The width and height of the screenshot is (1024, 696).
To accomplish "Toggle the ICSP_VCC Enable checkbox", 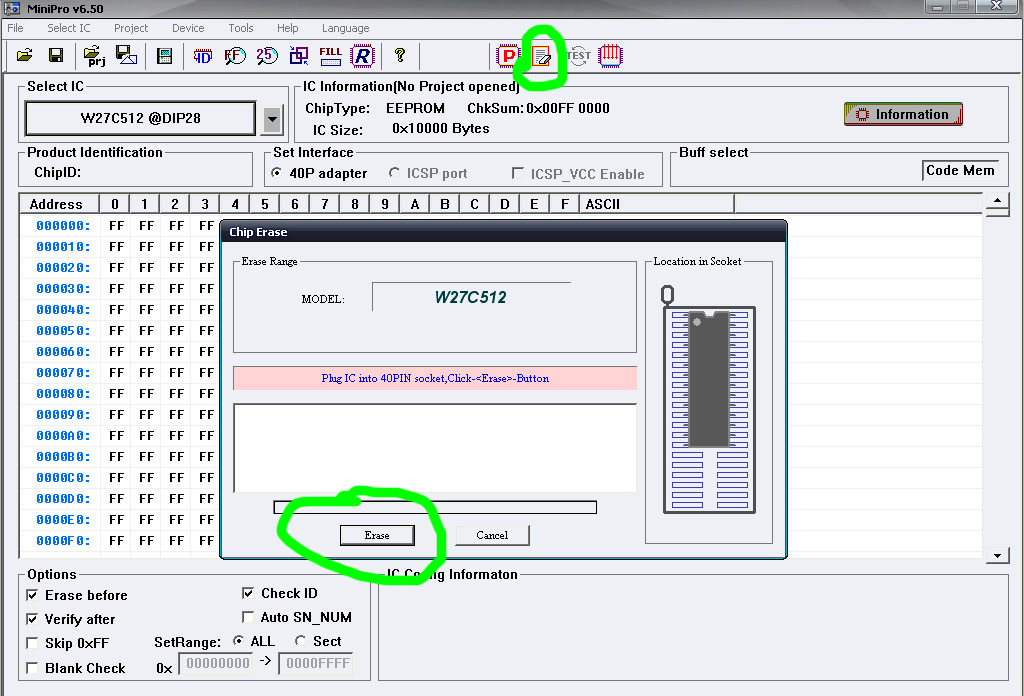I will [518, 173].
